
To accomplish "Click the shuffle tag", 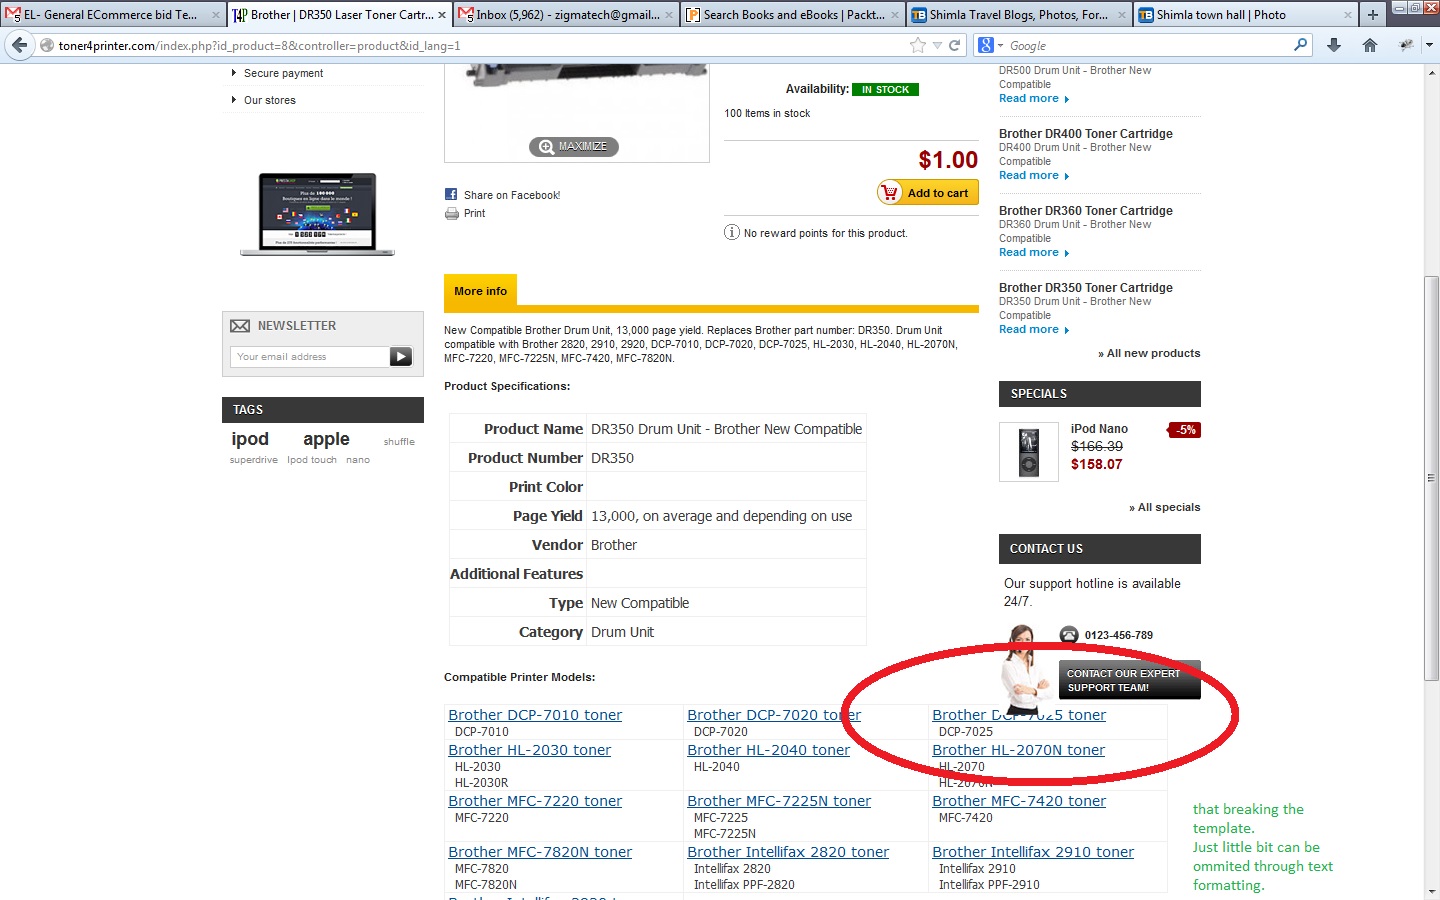I will (399, 441).
